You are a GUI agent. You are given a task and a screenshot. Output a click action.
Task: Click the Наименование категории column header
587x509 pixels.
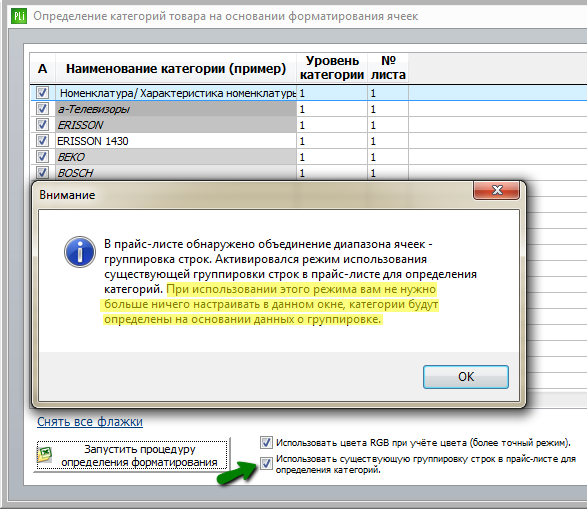point(176,68)
